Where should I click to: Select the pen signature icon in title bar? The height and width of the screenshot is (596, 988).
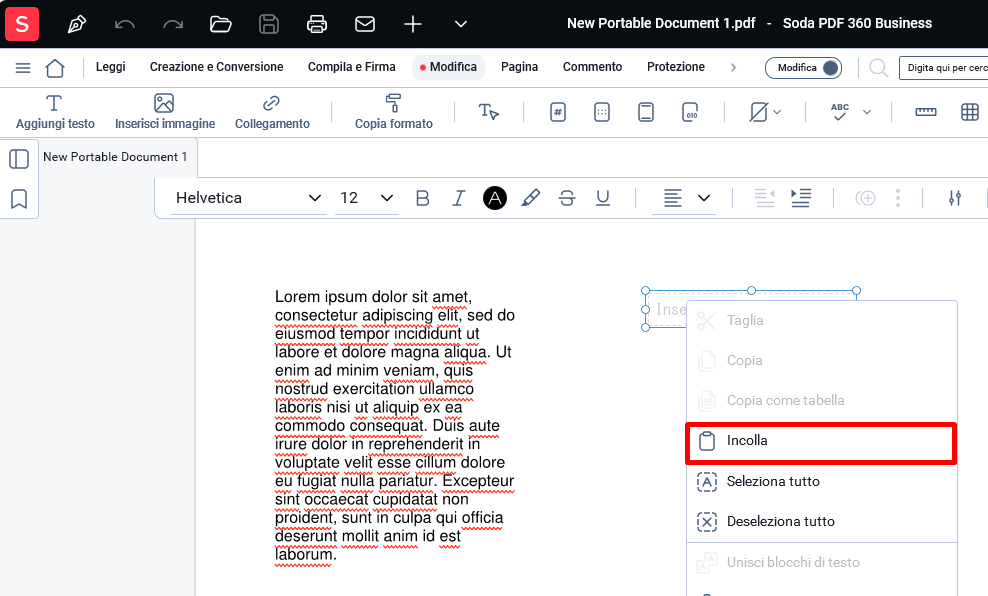77,25
